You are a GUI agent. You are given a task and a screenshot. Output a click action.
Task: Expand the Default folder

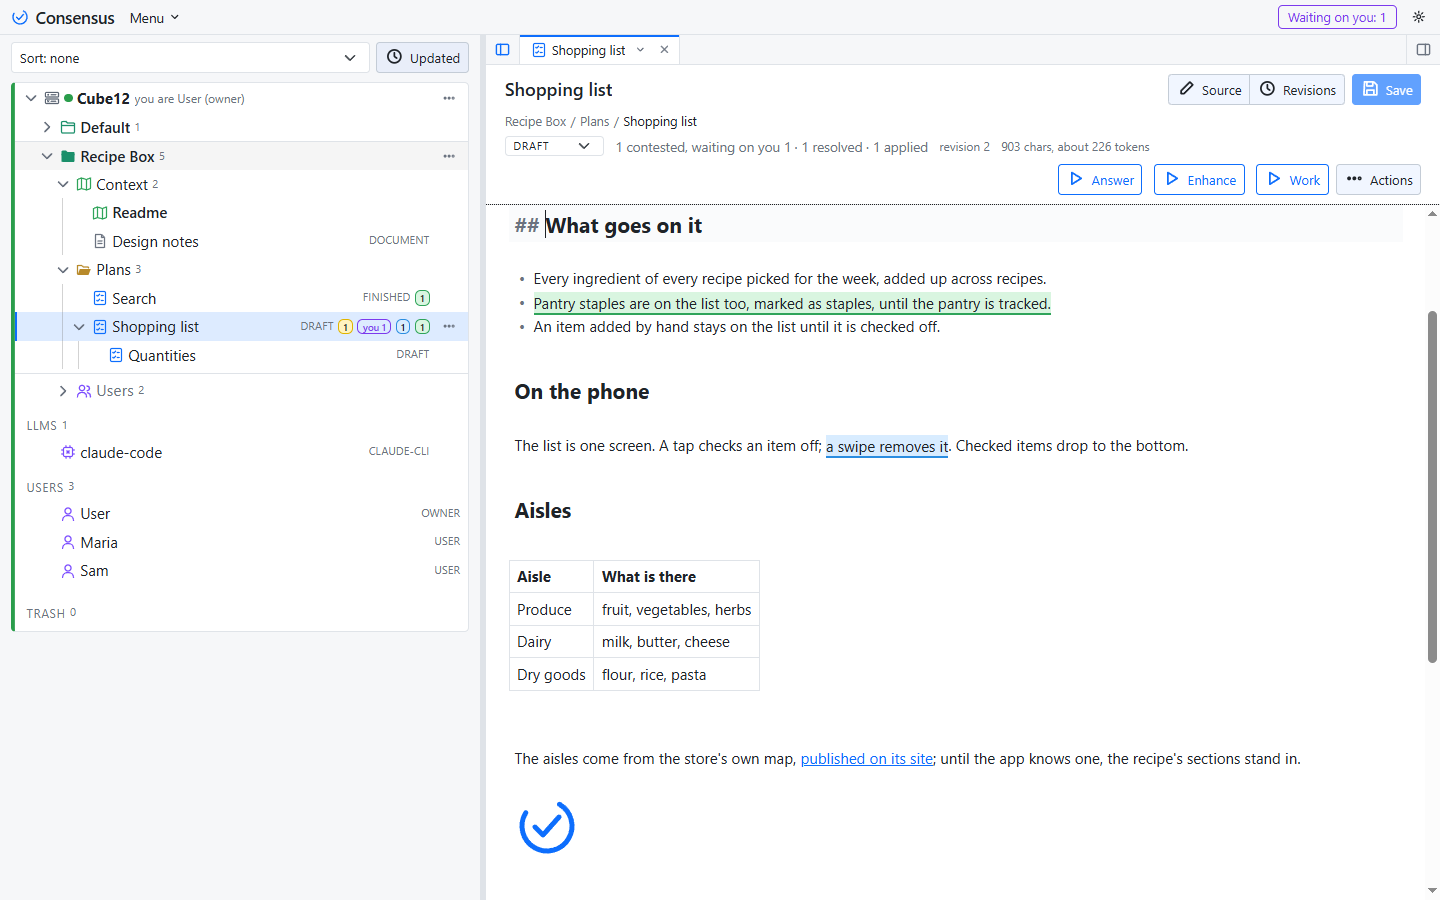tap(47, 127)
